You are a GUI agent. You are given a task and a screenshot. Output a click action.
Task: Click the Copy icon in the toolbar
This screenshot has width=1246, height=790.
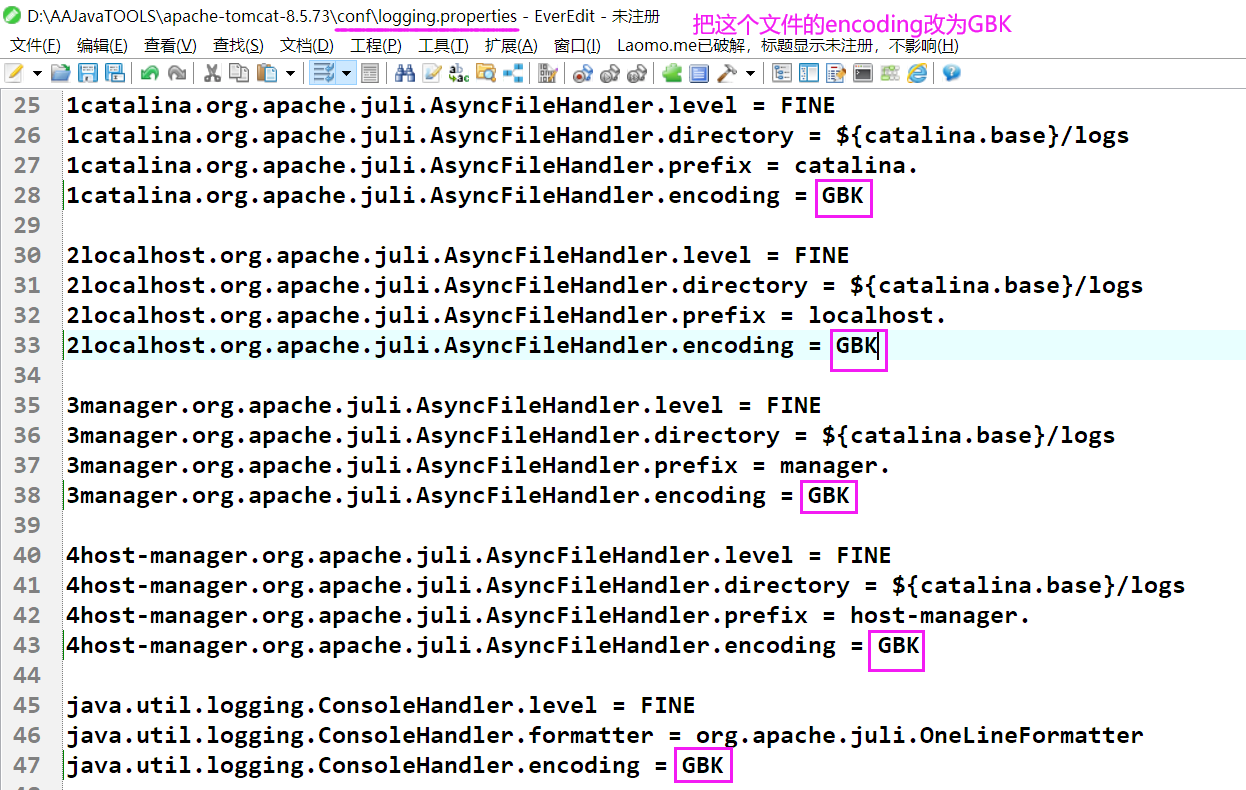[239, 73]
